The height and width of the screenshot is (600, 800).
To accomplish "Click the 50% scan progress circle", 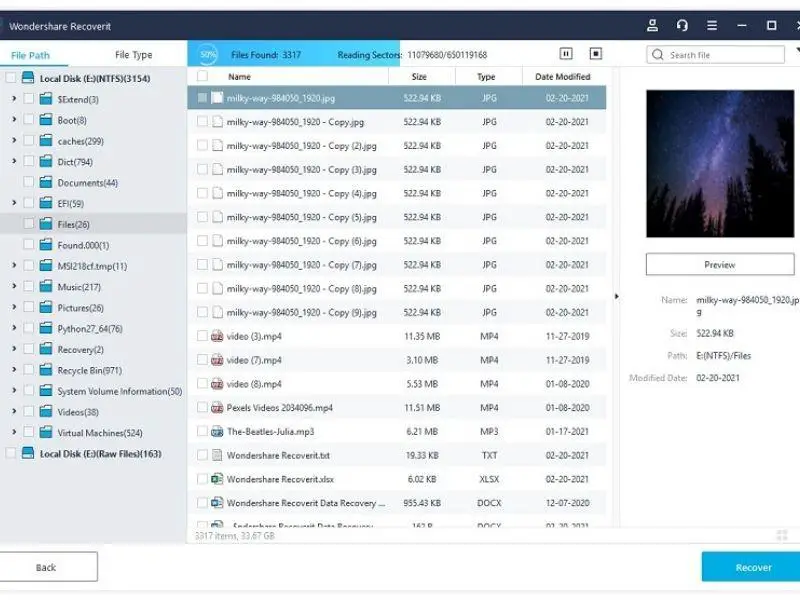I will pyautogui.click(x=208, y=54).
